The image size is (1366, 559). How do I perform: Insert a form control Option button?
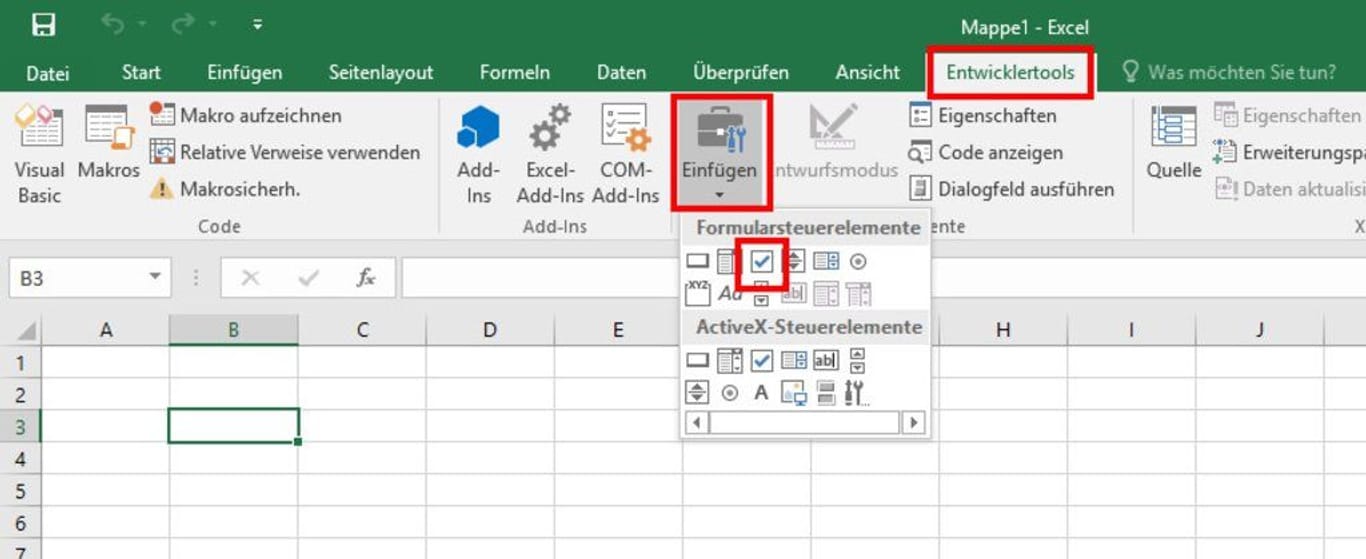click(x=858, y=261)
